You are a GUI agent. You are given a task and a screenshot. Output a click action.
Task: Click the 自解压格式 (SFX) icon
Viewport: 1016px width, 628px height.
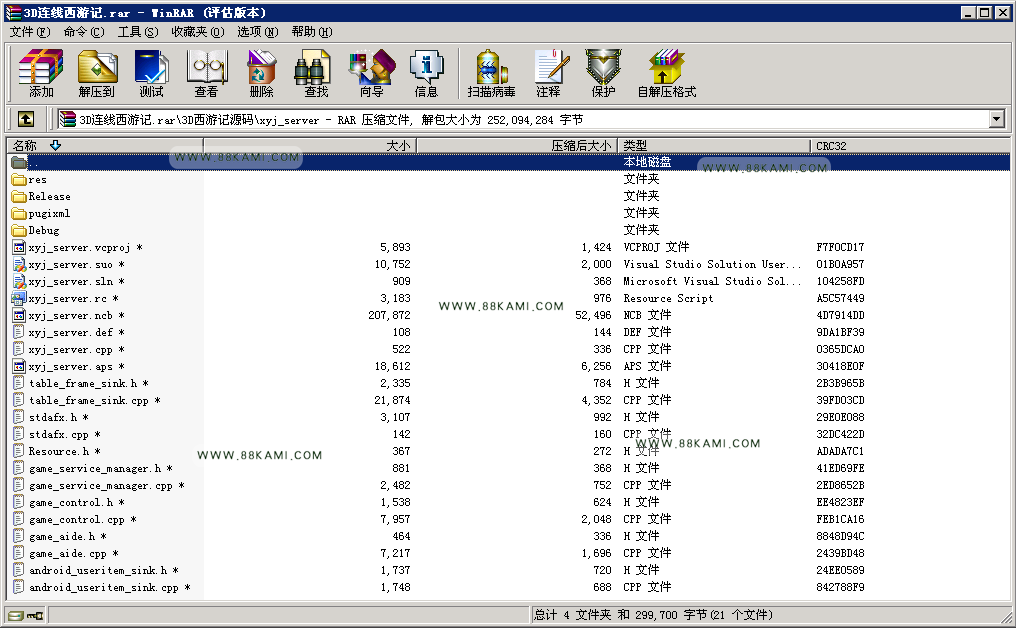[x=667, y=73]
